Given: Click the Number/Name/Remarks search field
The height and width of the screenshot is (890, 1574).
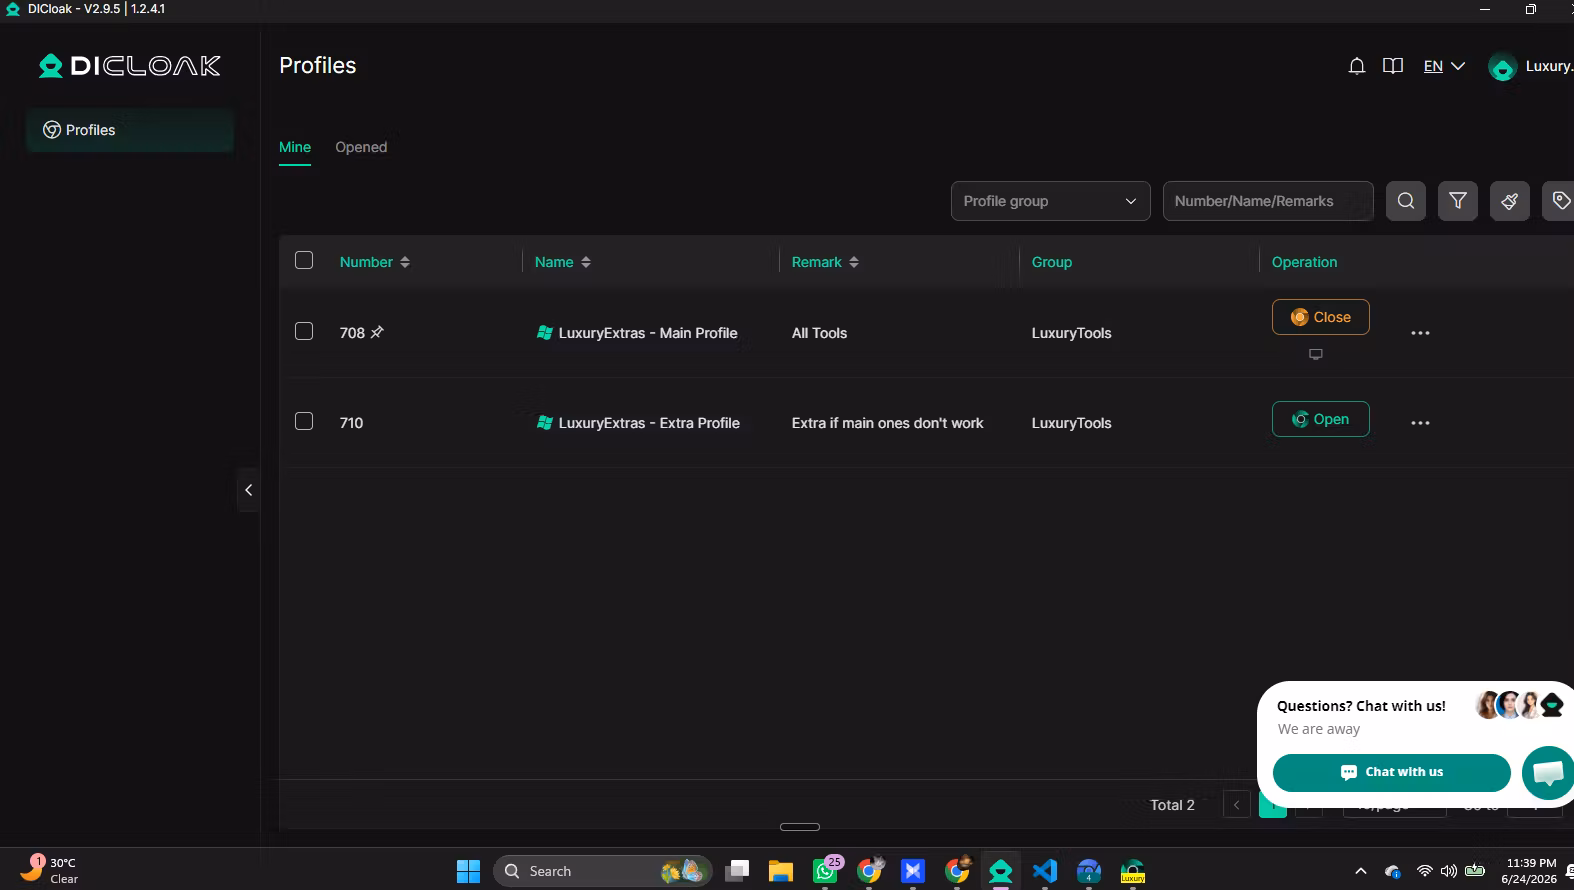Looking at the screenshot, I should 1268,201.
